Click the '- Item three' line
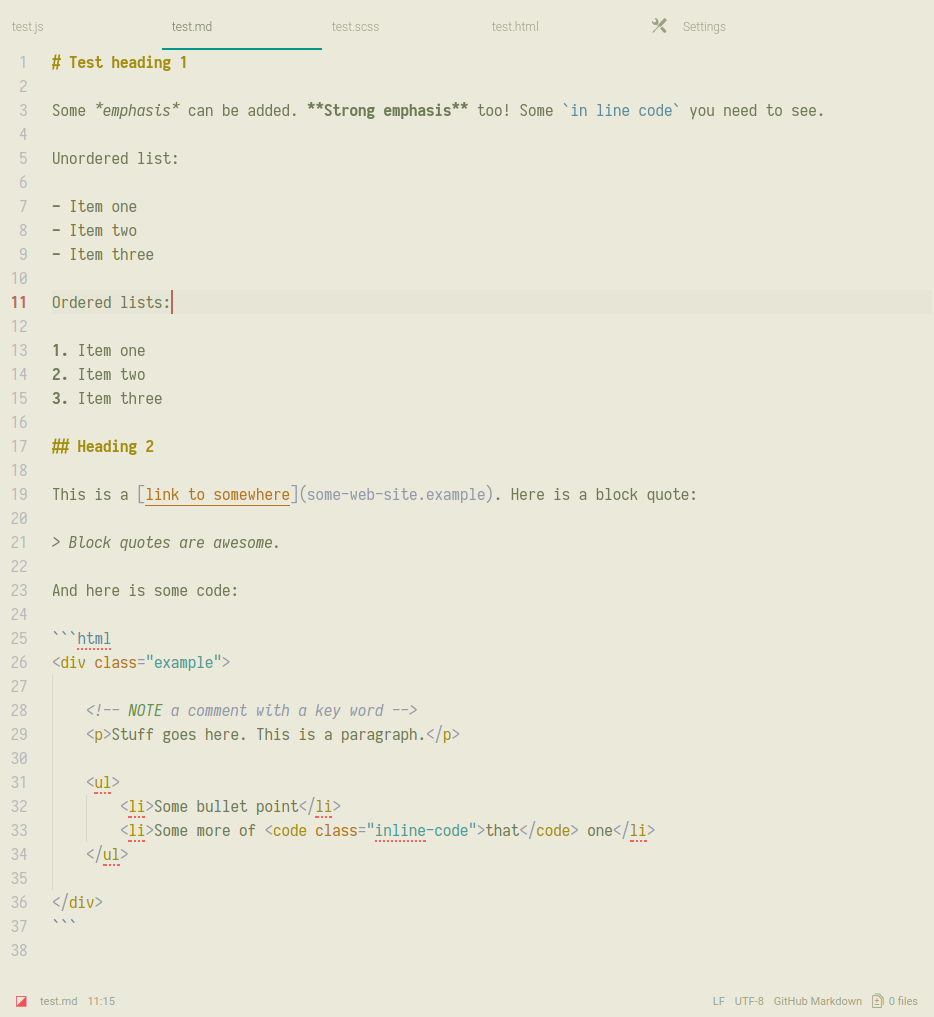Screen dimensions: 934x1017 pyautogui.click(x=103, y=254)
